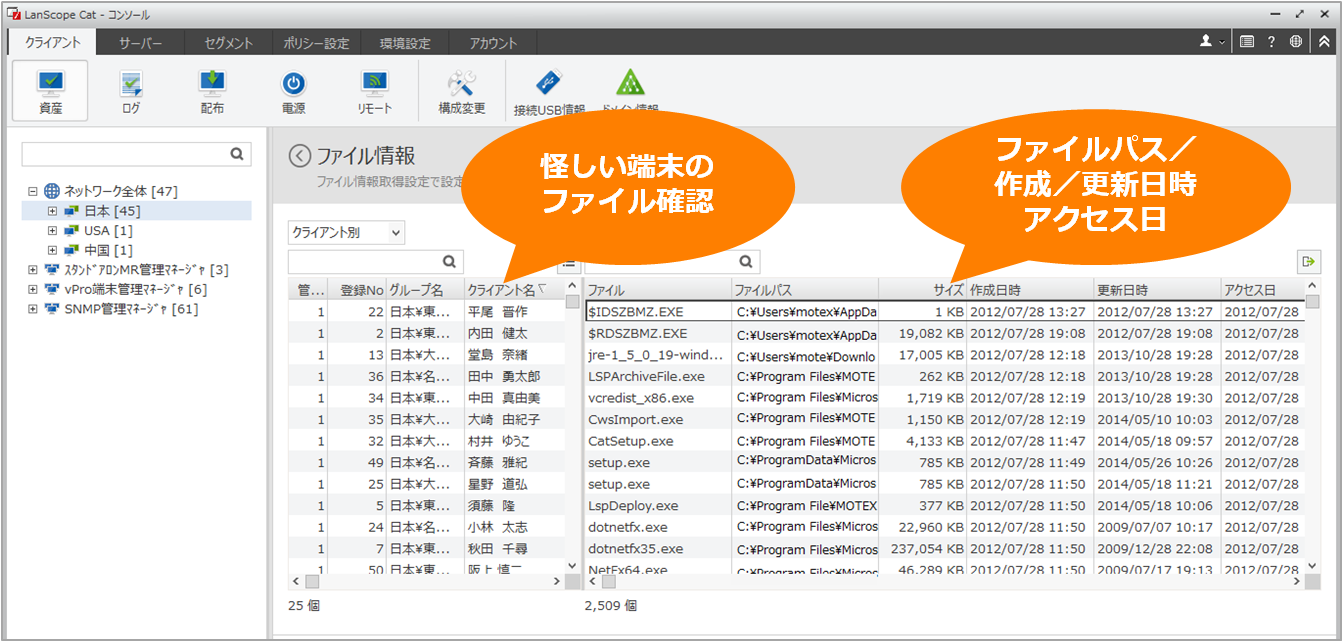
Task: Click client list vertical scrollbar thumb
Action: pyautogui.click(x=573, y=302)
